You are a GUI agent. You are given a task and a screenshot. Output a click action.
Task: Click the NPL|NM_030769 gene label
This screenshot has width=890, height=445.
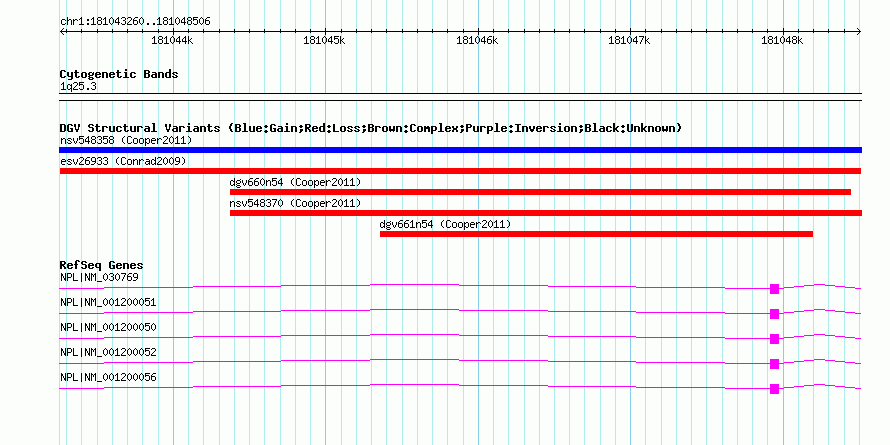[99, 278]
